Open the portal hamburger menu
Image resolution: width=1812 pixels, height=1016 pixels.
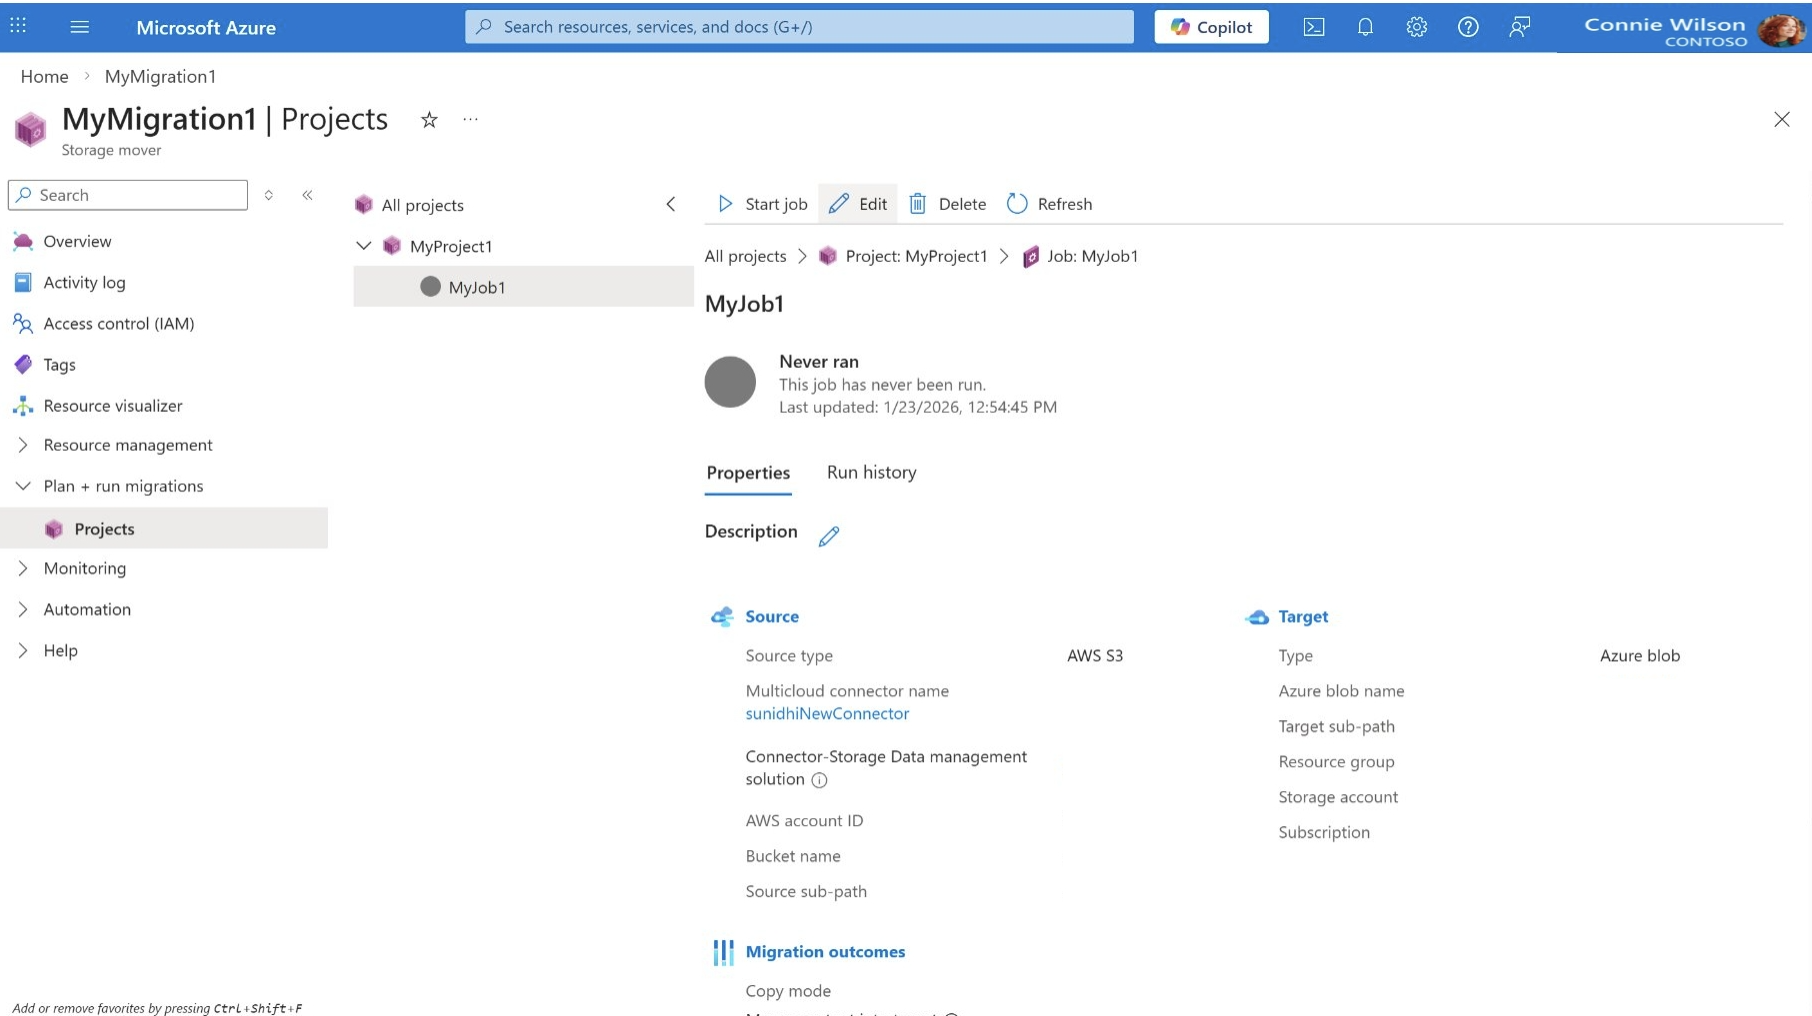point(80,27)
